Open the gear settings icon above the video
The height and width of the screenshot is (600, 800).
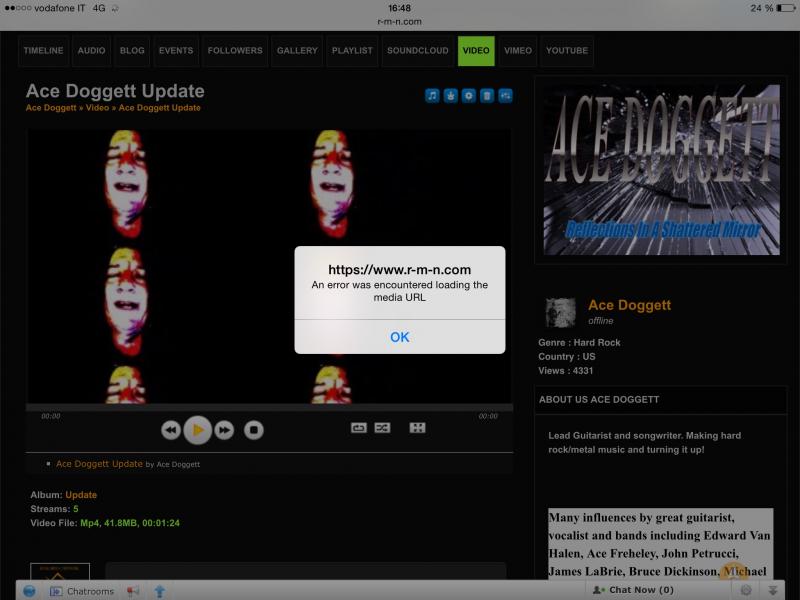click(x=468, y=96)
